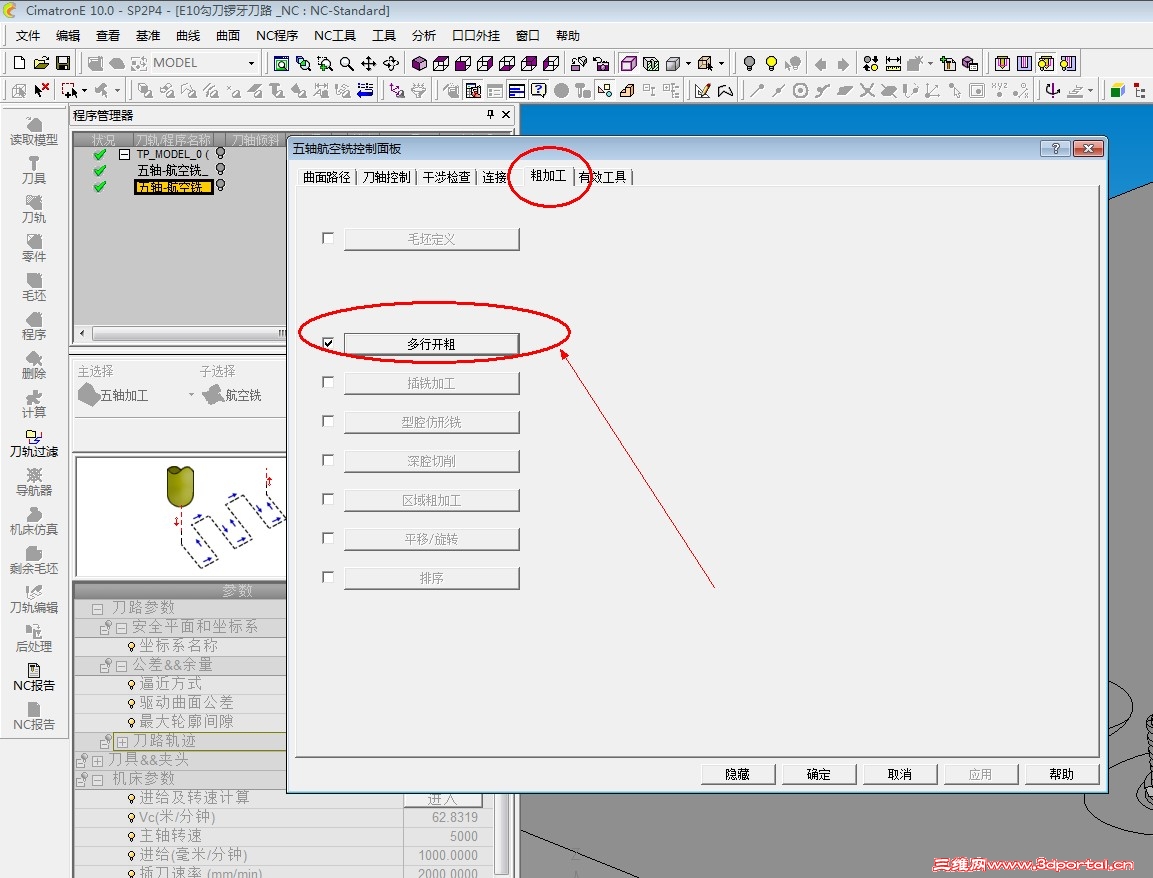This screenshot has height=878, width=1153.
Task: Click the Zoom magnifier icon
Action: (346, 64)
